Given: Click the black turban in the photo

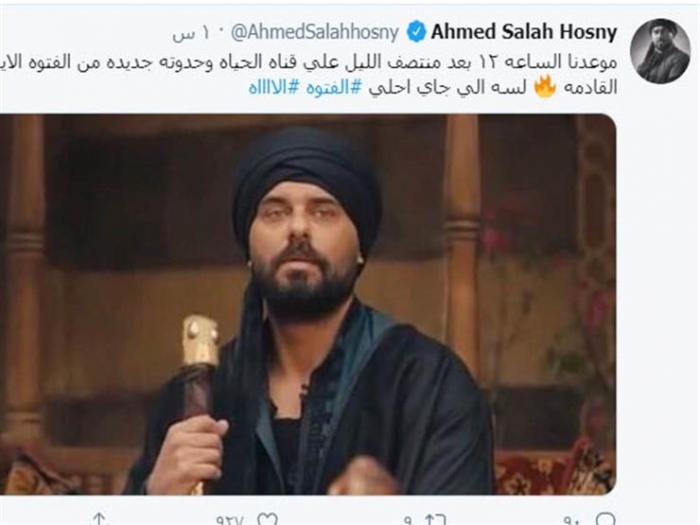Looking at the screenshot, I should [306, 188].
